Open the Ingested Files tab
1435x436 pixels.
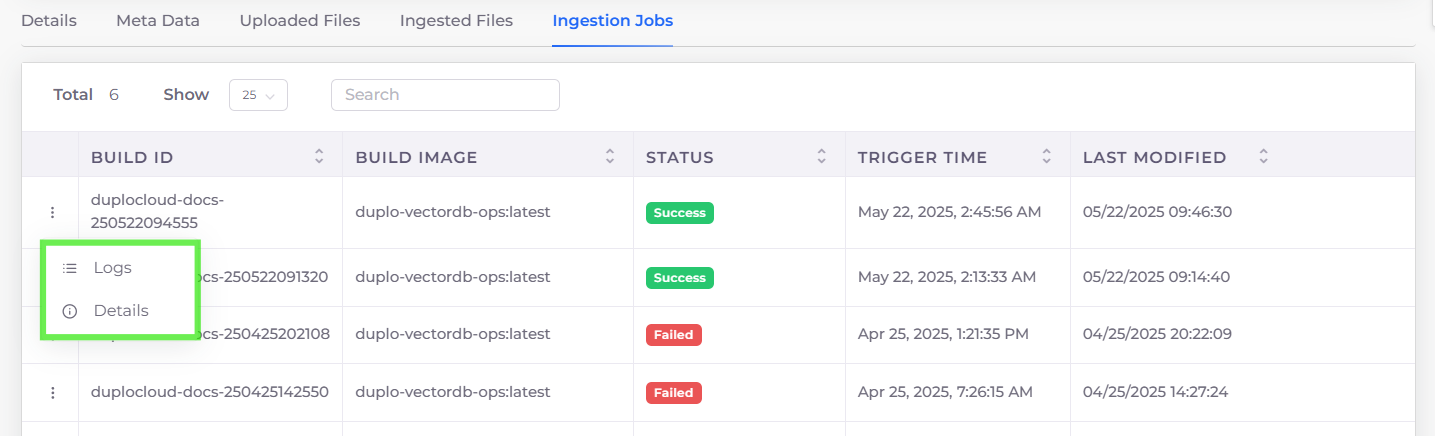pos(456,20)
